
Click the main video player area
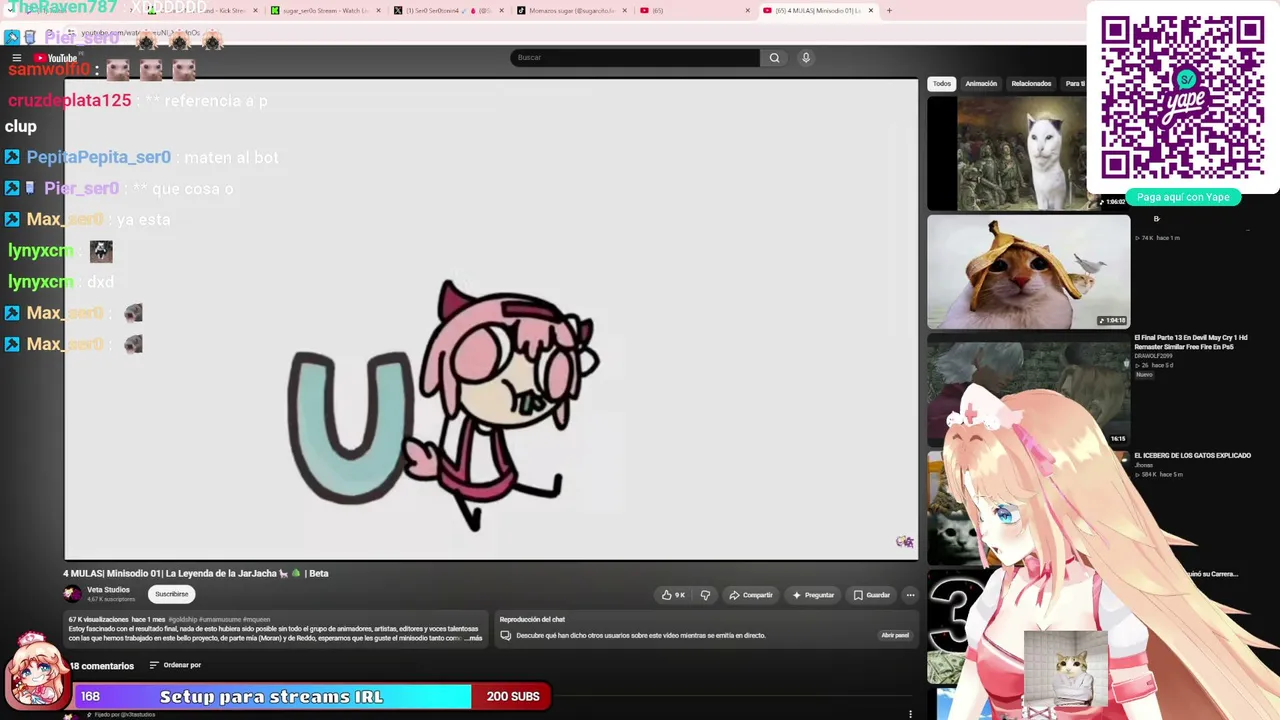(x=491, y=320)
